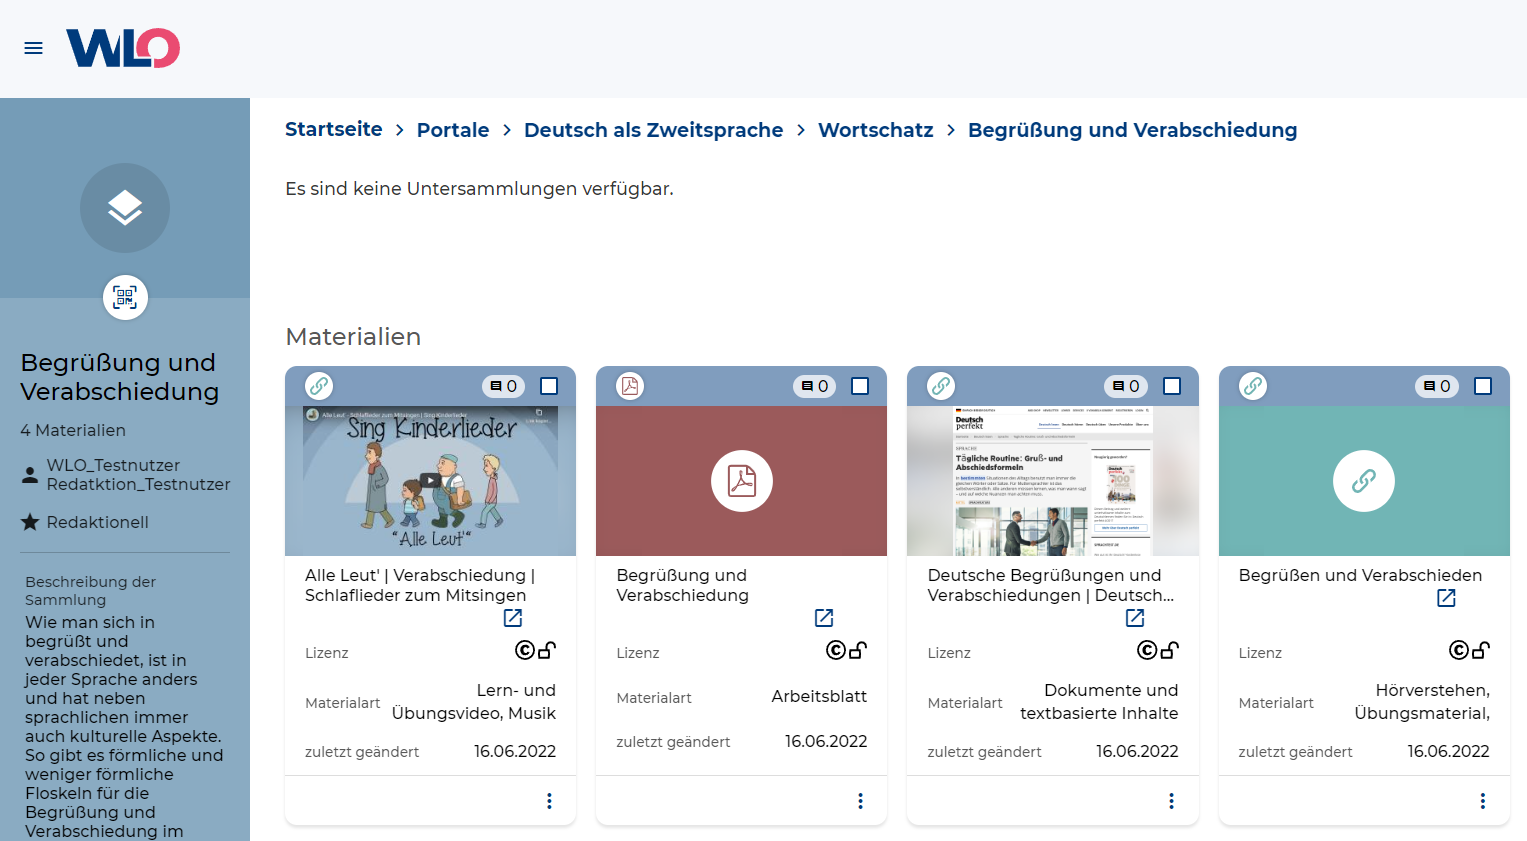Click the red PDF worksheet preview area

click(x=741, y=481)
